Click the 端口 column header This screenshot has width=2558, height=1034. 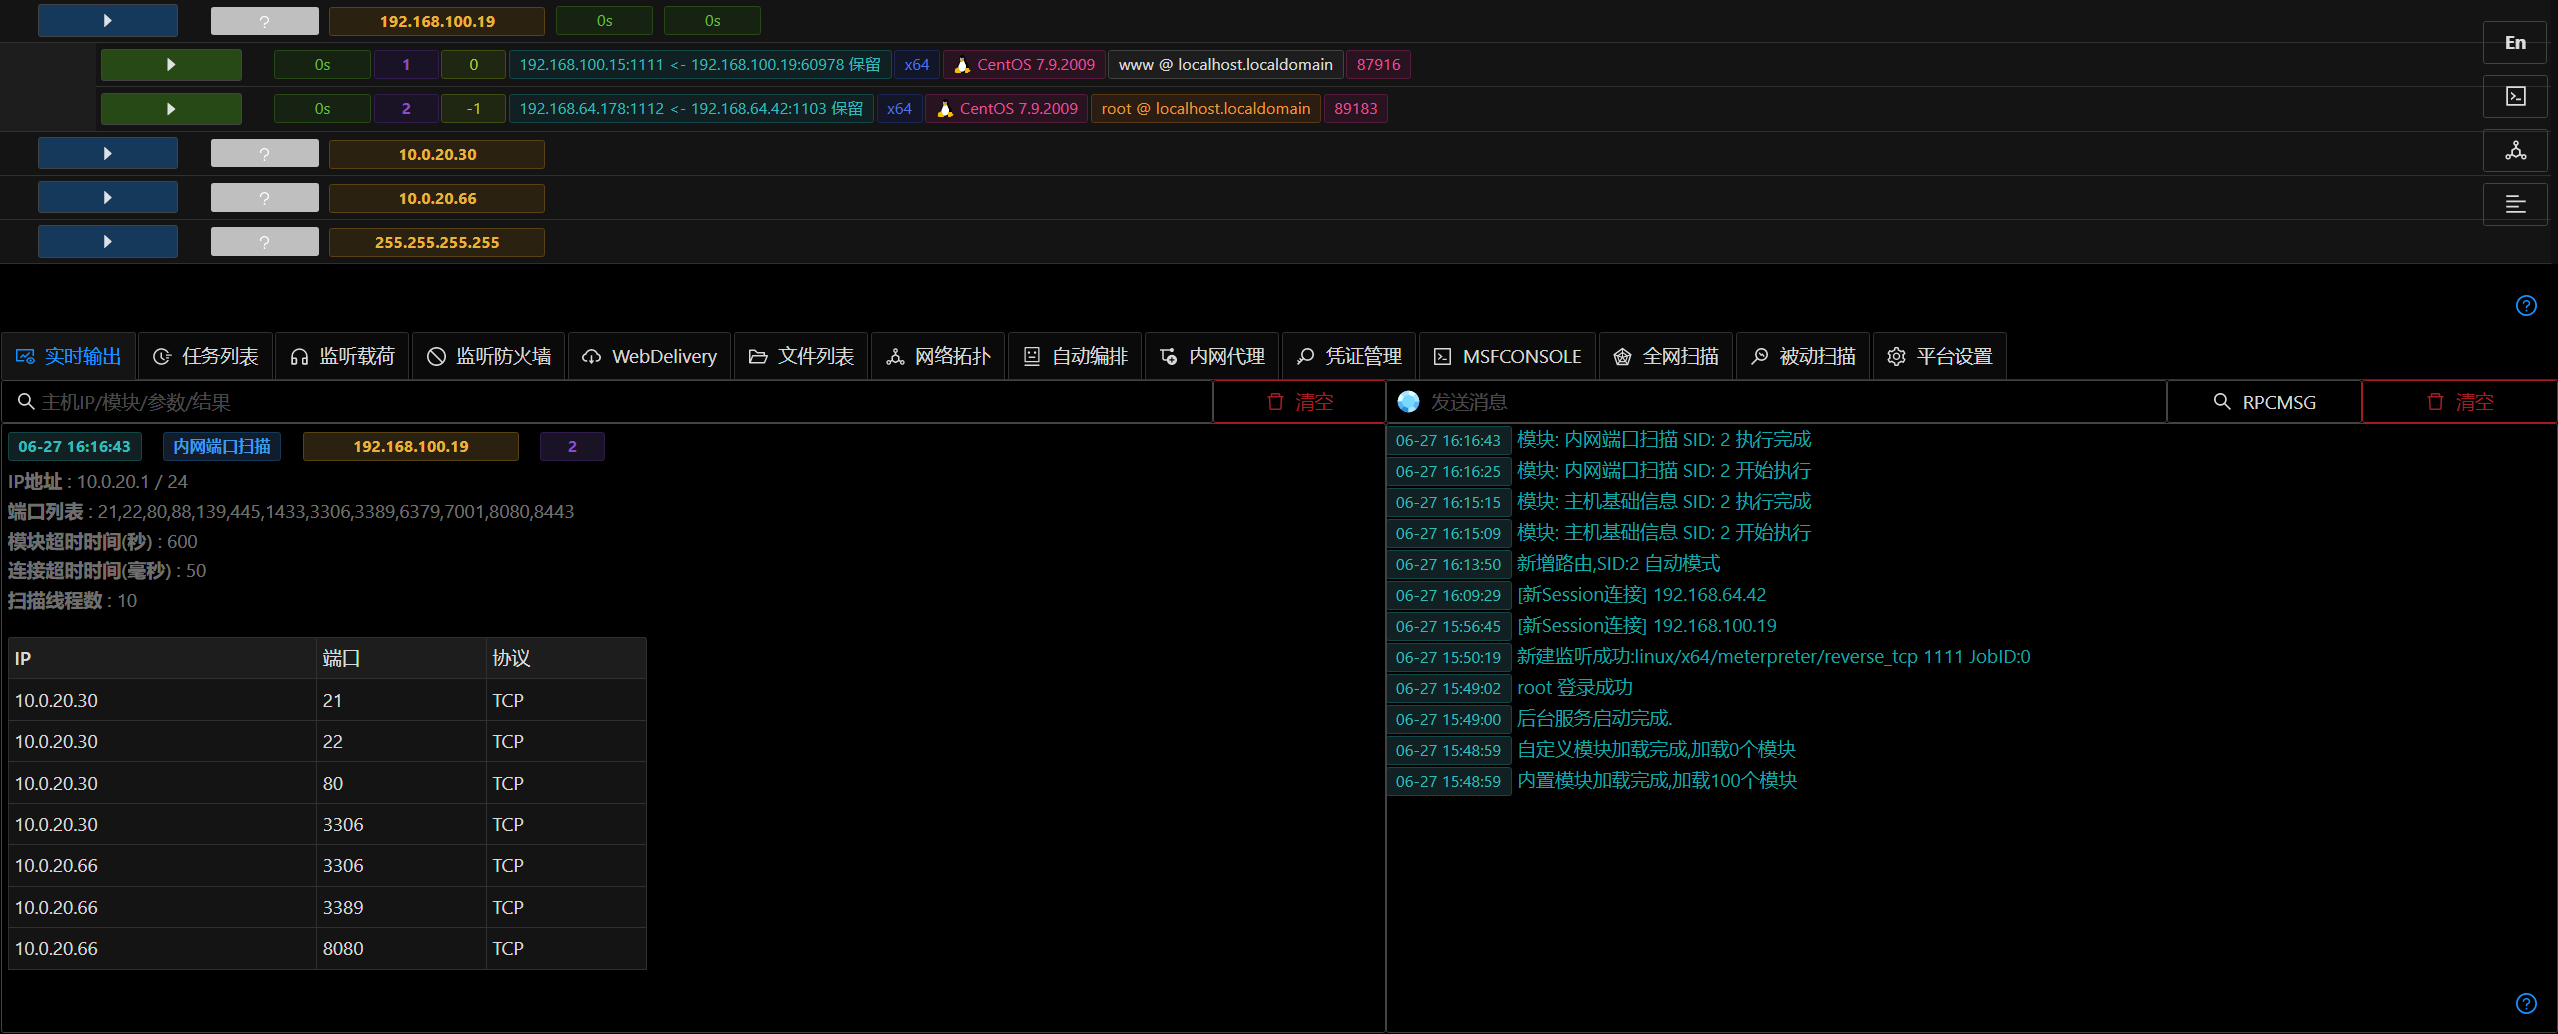pyautogui.click(x=401, y=658)
